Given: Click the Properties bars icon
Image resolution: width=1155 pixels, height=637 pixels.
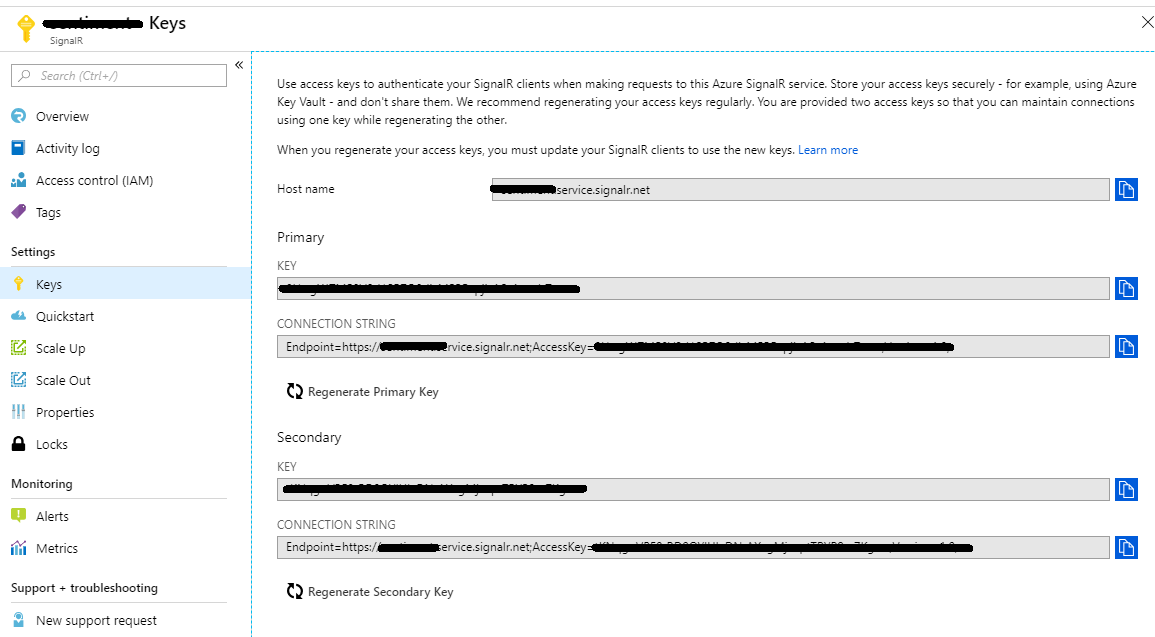Looking at the screenshot, I should pyautogui.click(x=18, y=412).
